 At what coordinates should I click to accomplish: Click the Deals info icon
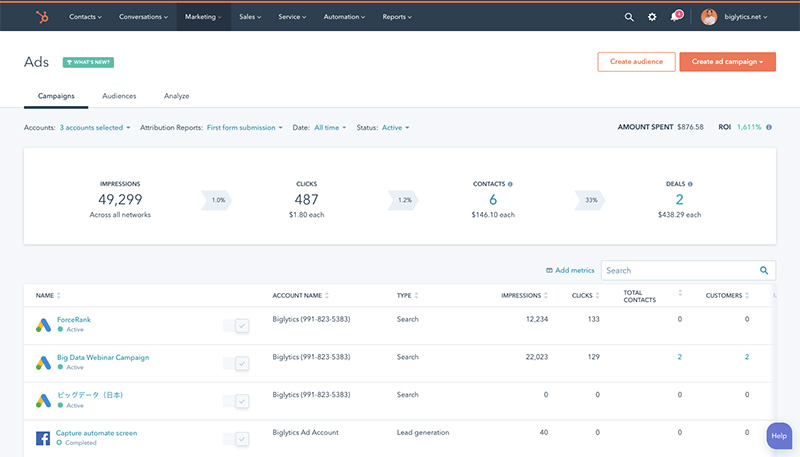click(690, 184)
